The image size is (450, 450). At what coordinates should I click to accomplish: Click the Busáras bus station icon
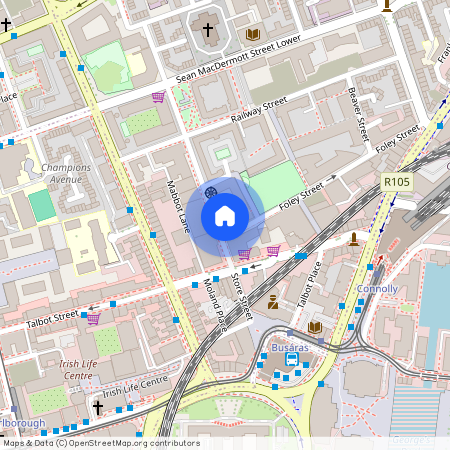pos(292,359)
